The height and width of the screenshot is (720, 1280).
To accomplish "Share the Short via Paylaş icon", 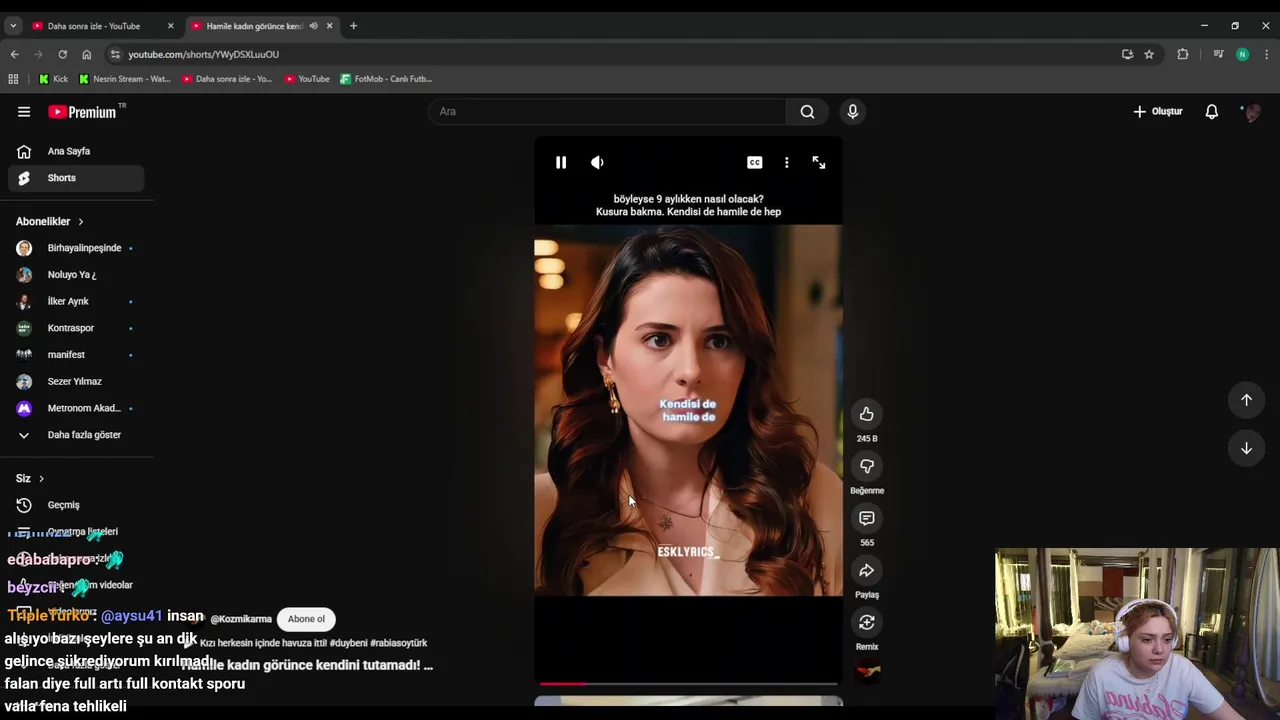I will pos(867,570).
